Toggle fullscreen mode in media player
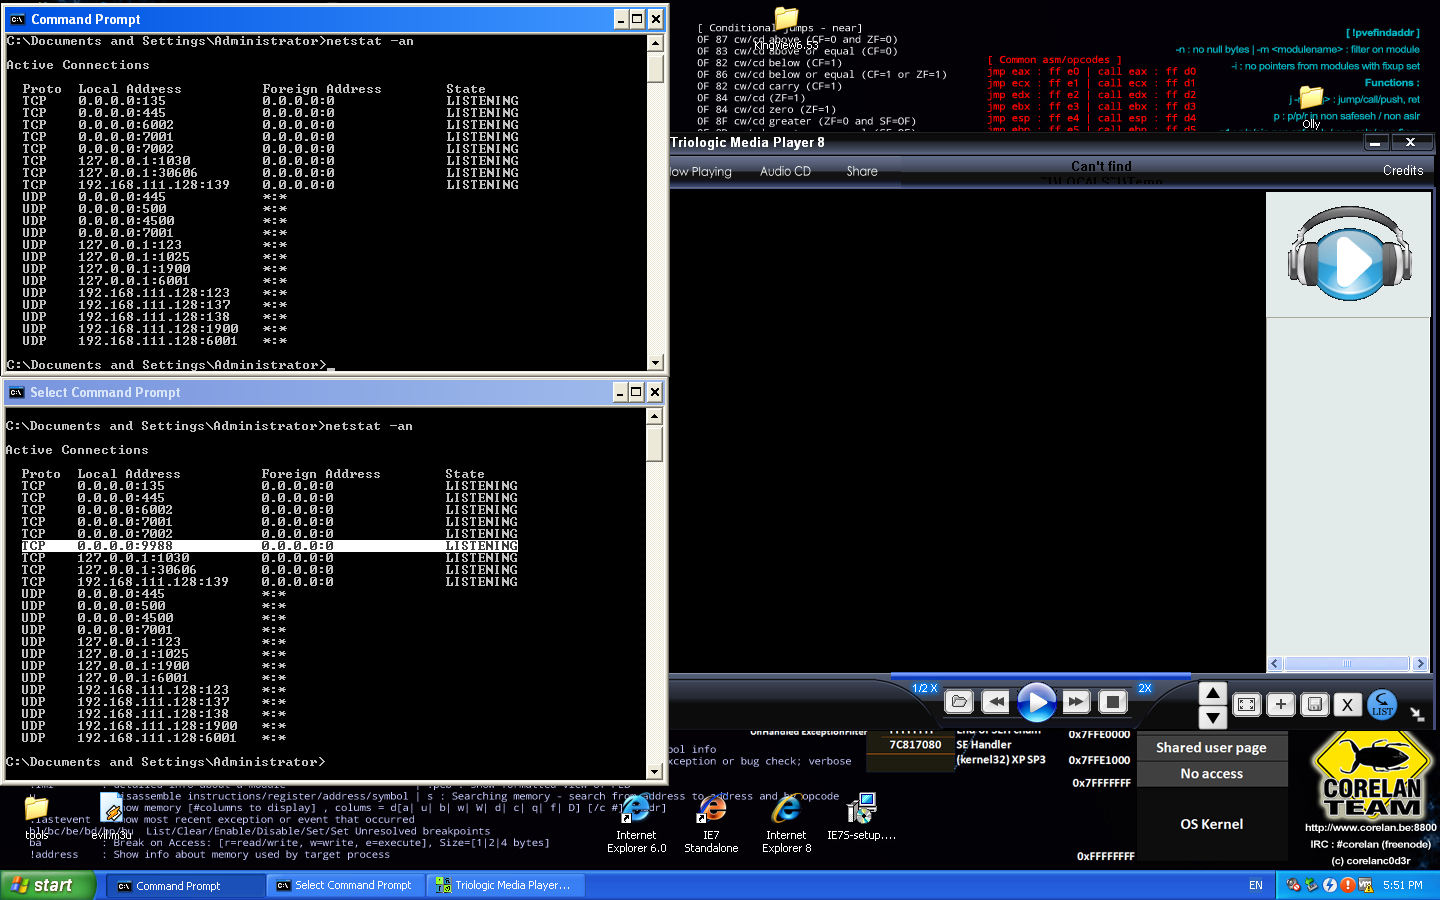 click(1247, 704)
